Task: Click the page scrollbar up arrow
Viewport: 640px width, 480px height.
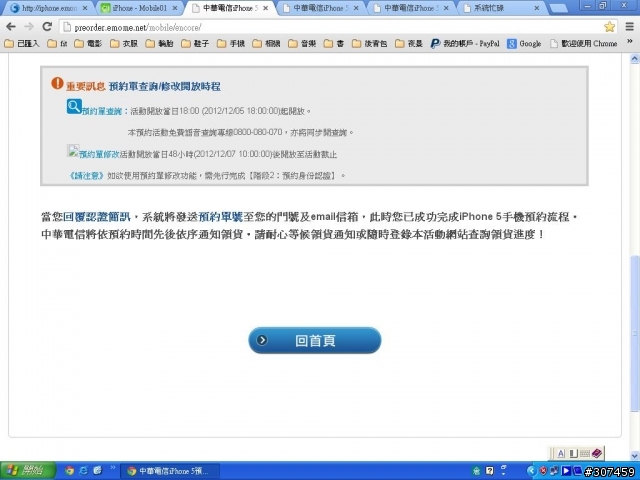Action: pyautogui.click(x=634, y=59)
